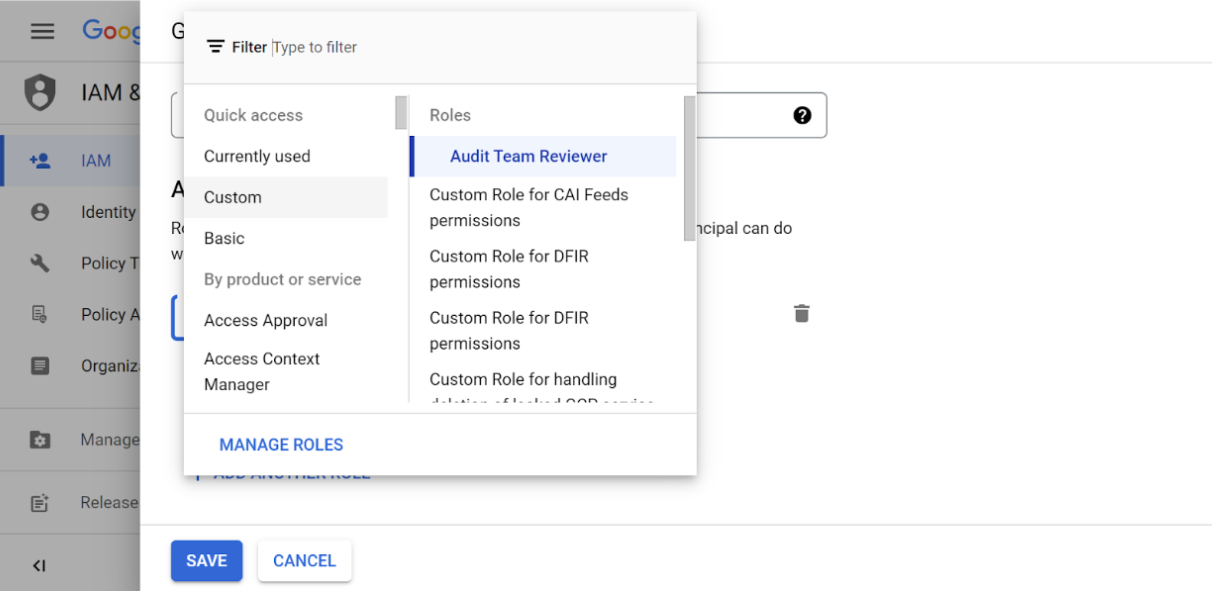The width and height of the screenshot is (1212, 591).
Task: Click the IAM & Admin shield icon
Action: [x=40, y=93]
